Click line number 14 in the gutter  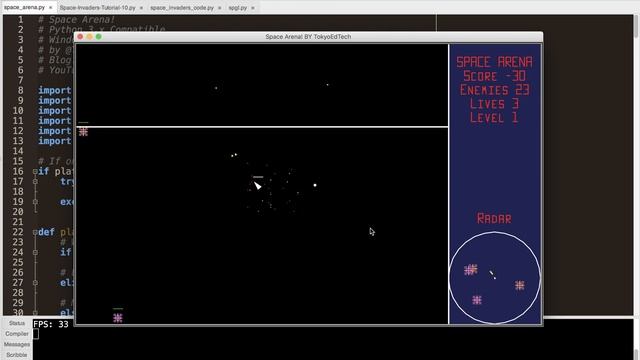[18, 151]
